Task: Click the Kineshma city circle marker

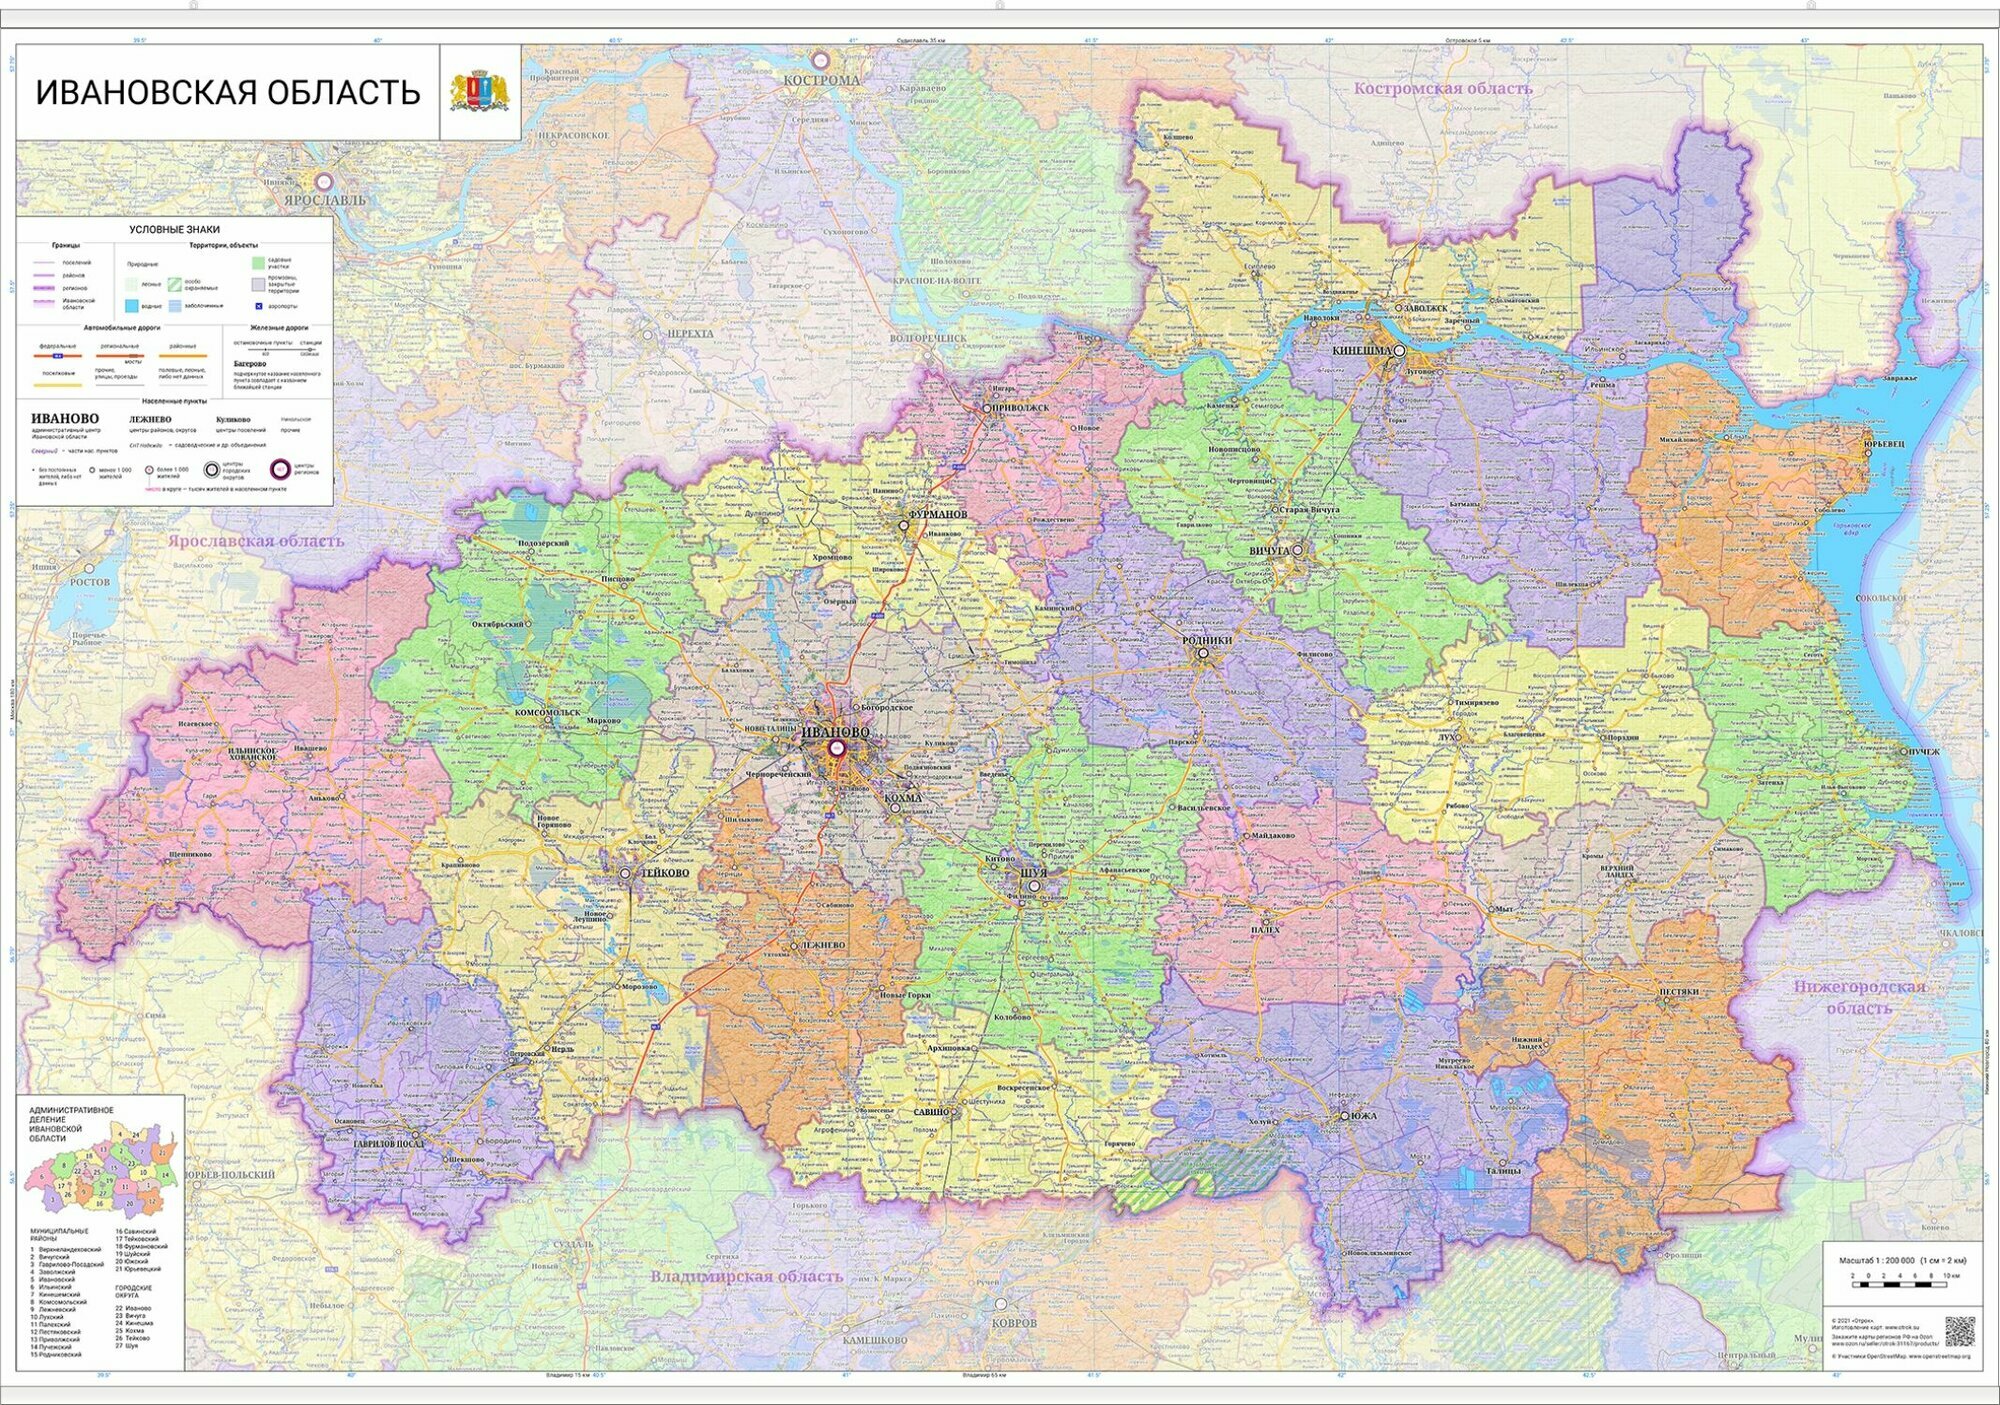Action: (1400, 352)
